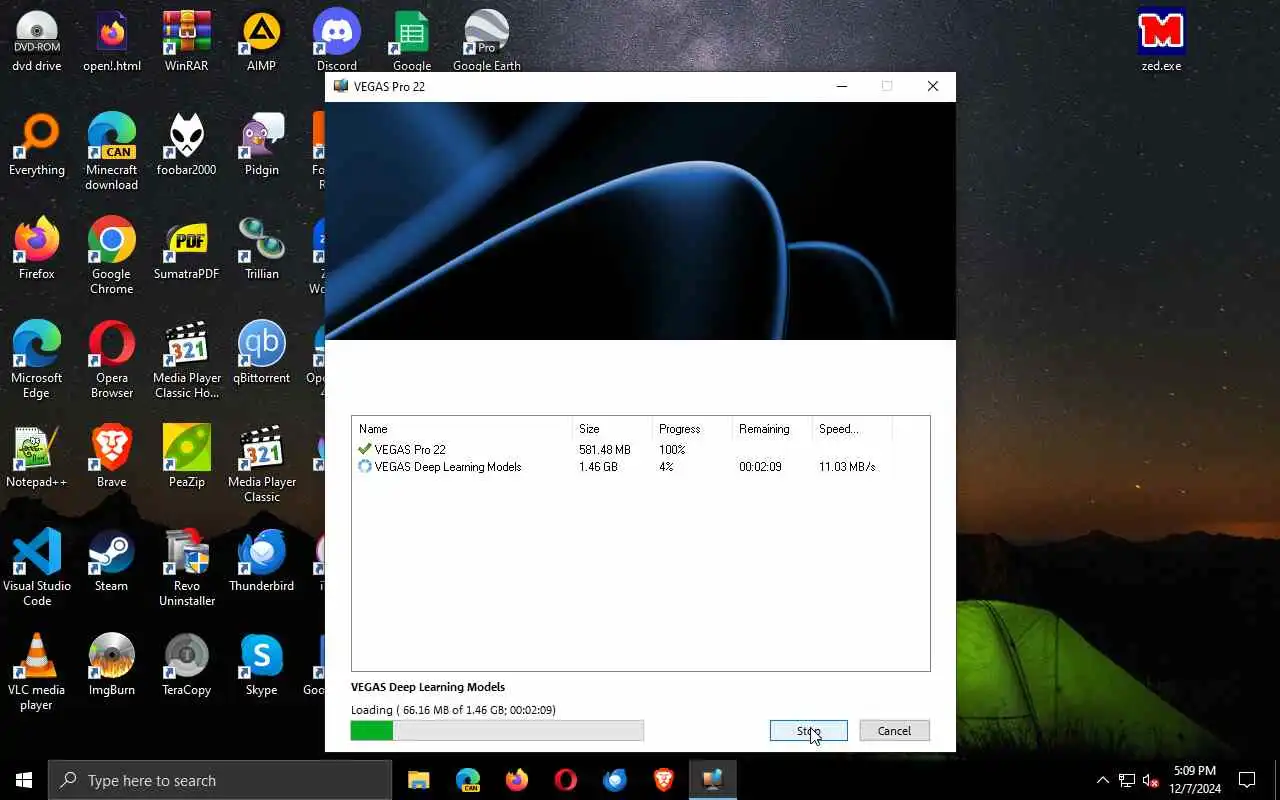Select the zed.exe desktop icon
This screenshot has height=800, width=1280.
point(1161,41)
